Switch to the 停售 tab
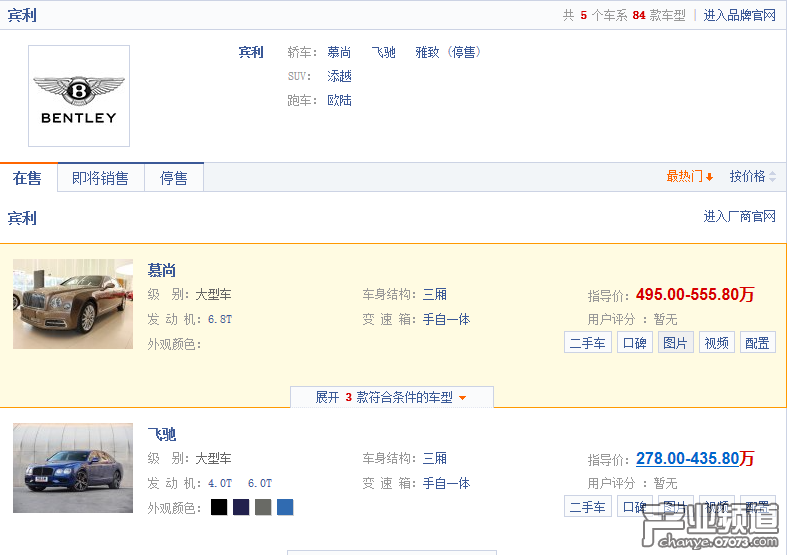This screenshot has height=555, width=788. point(174,178)
